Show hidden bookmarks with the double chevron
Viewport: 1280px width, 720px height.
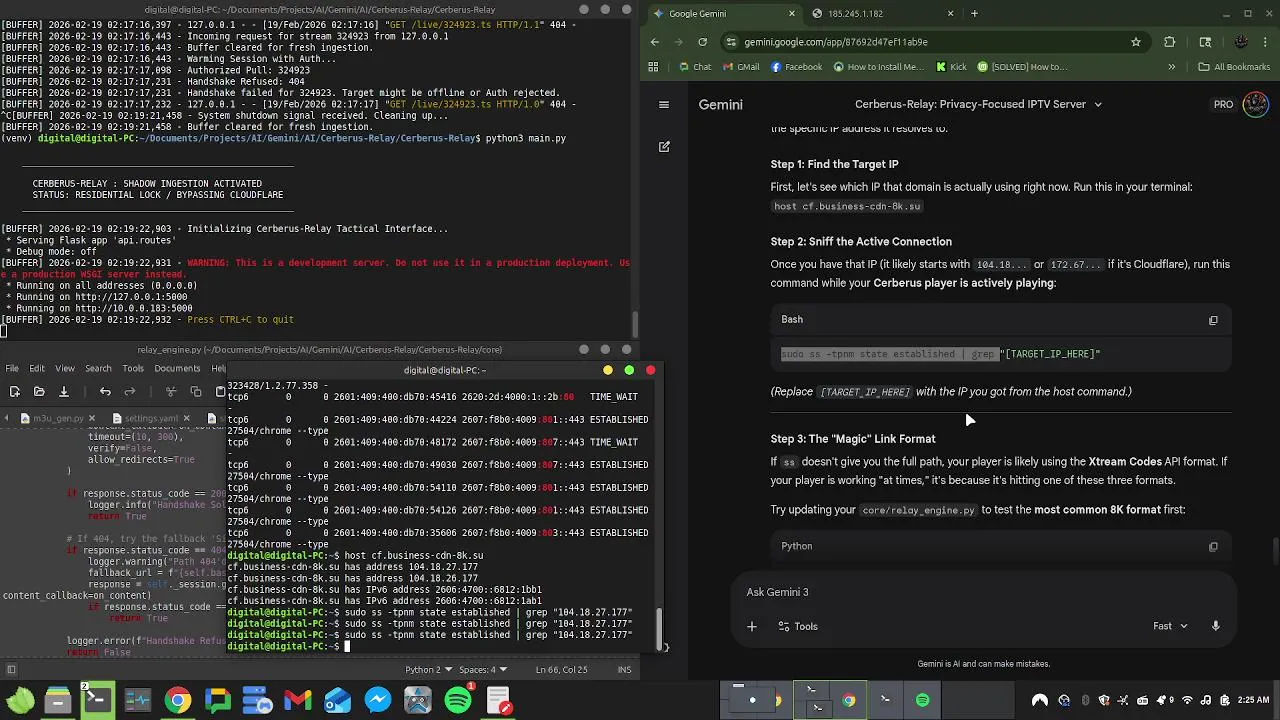1171,67
